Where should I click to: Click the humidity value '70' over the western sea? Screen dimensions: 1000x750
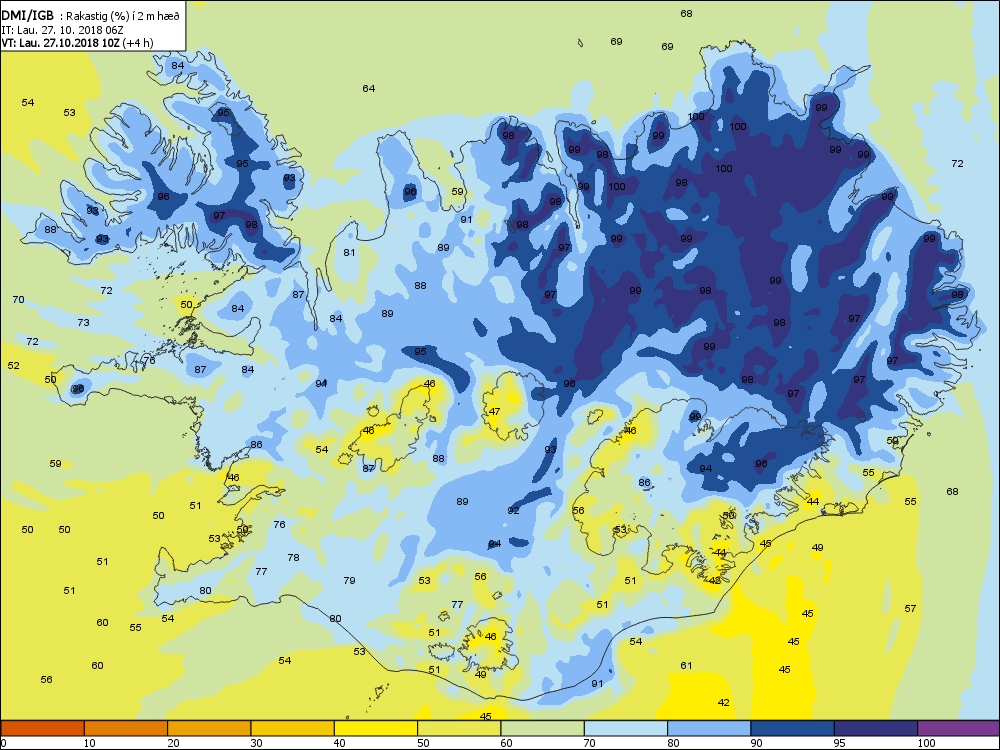pyautogui.click(x=18, y=300)
